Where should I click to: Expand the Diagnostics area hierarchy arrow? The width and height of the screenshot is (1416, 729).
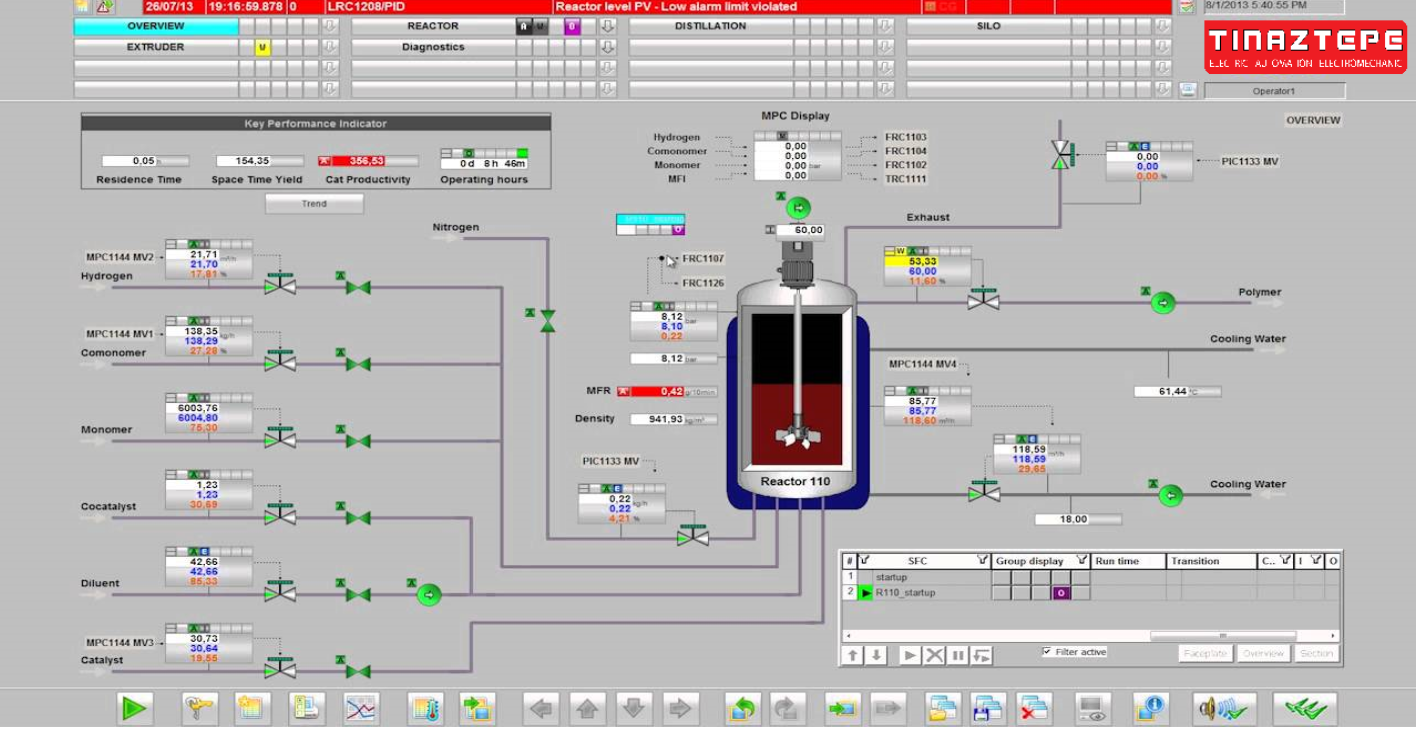607,47
